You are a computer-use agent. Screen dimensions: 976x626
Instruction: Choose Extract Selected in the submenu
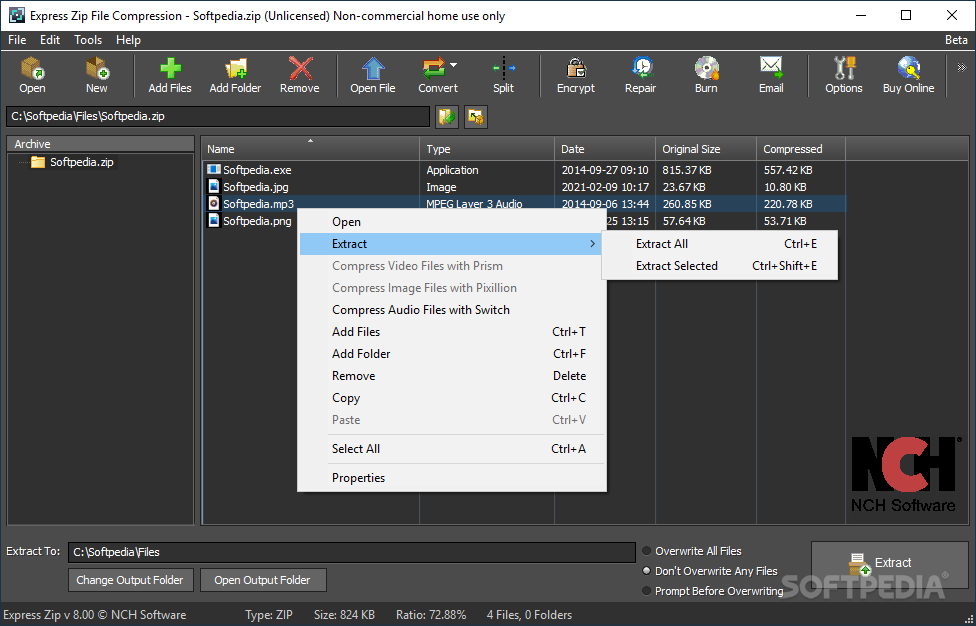720,266
